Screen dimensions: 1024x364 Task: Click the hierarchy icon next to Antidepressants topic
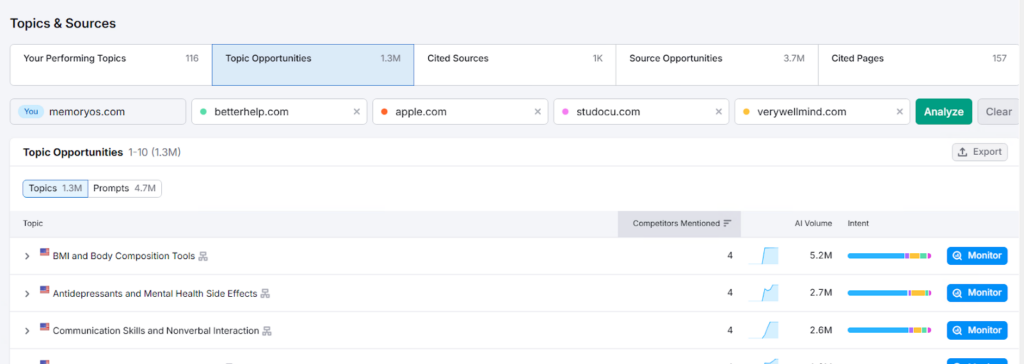tap(265, 293)
